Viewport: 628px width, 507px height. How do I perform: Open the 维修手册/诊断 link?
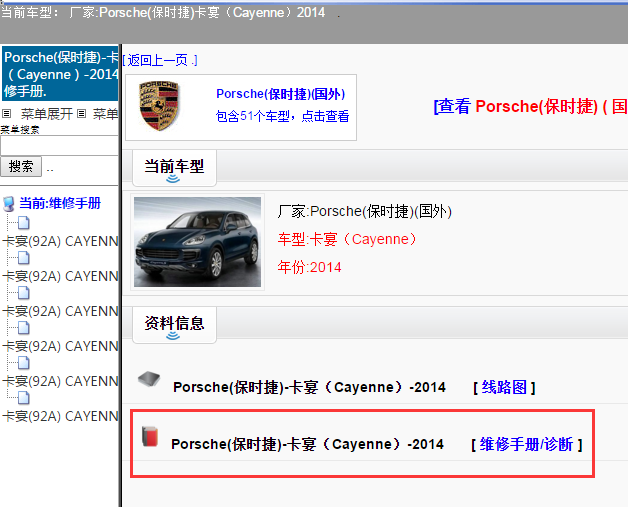(526, 445)
